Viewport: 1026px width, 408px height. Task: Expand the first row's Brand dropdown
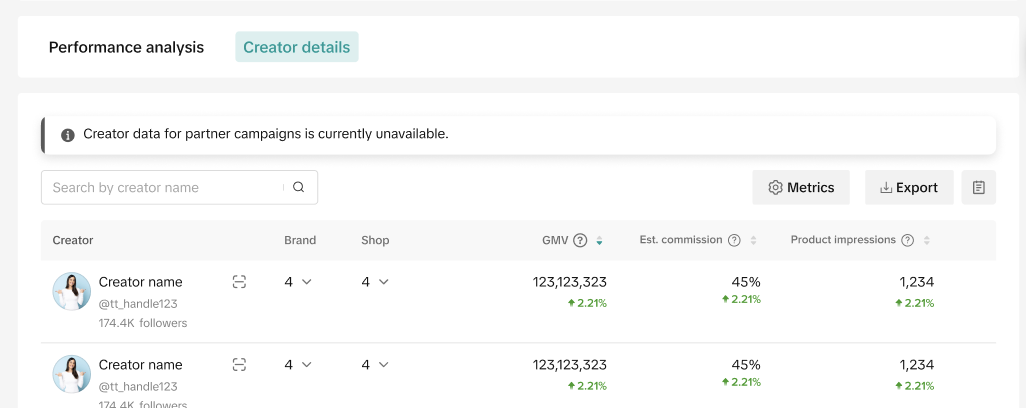298,282
